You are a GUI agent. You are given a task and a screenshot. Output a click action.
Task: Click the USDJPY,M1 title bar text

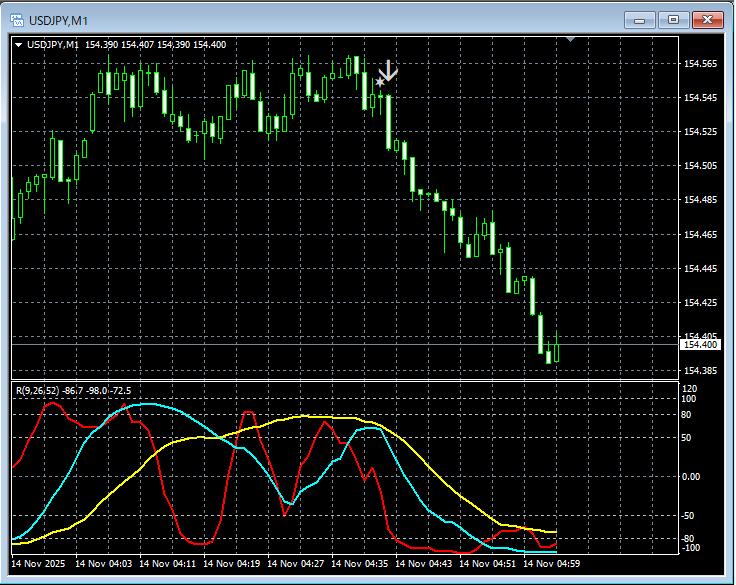click(x=57, y=19)
